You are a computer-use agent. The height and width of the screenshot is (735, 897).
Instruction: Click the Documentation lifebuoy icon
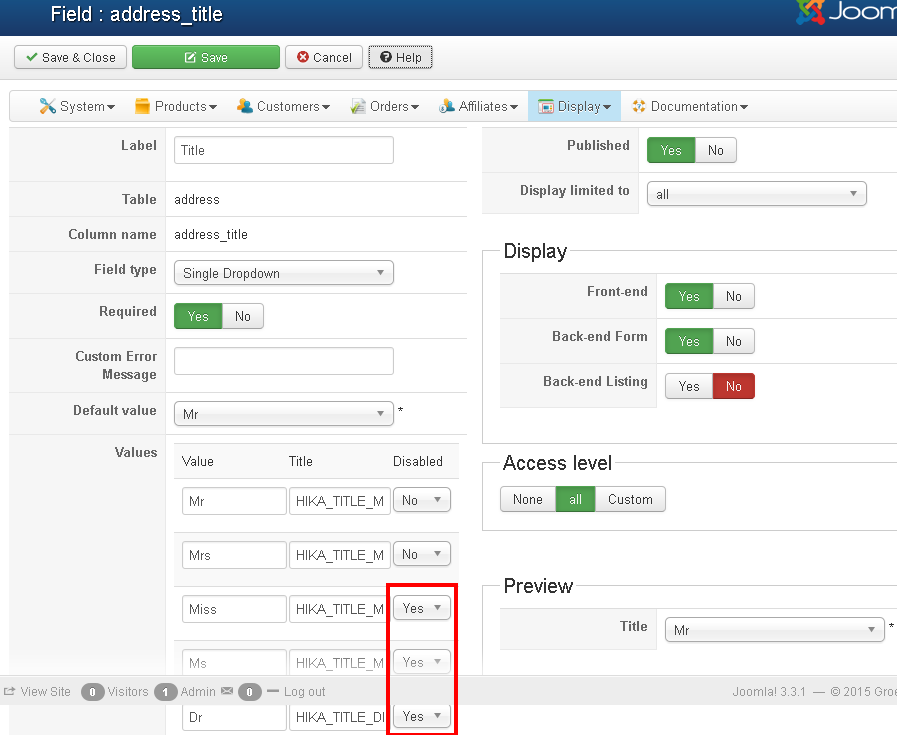pos(638,106)
